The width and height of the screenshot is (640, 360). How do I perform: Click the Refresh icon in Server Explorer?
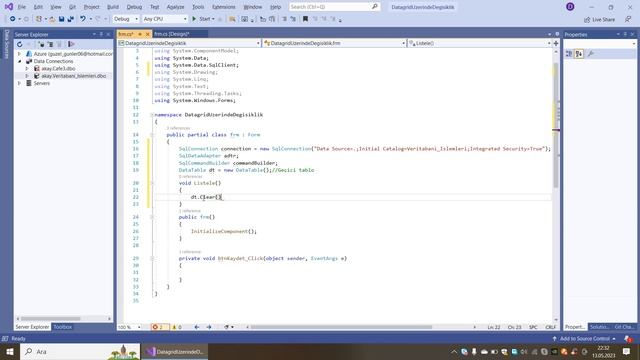(20, 44)
